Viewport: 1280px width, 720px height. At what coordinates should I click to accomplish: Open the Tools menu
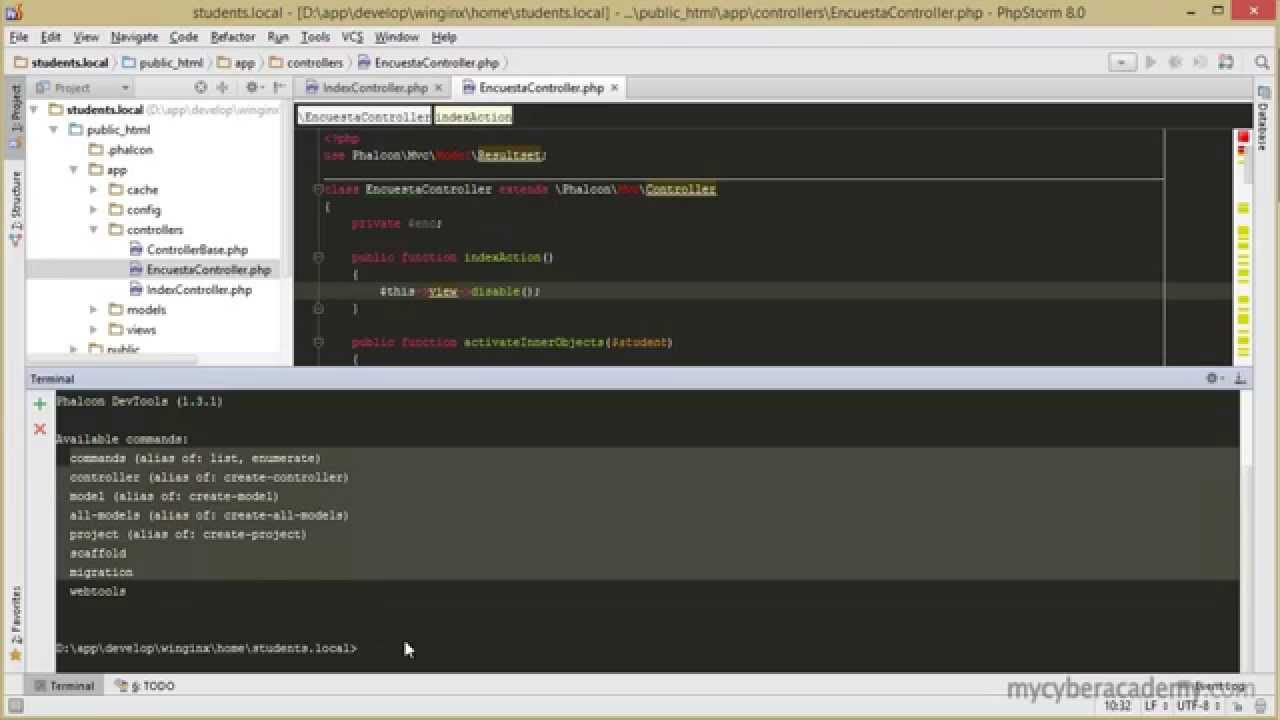click(x=315, y=37)
